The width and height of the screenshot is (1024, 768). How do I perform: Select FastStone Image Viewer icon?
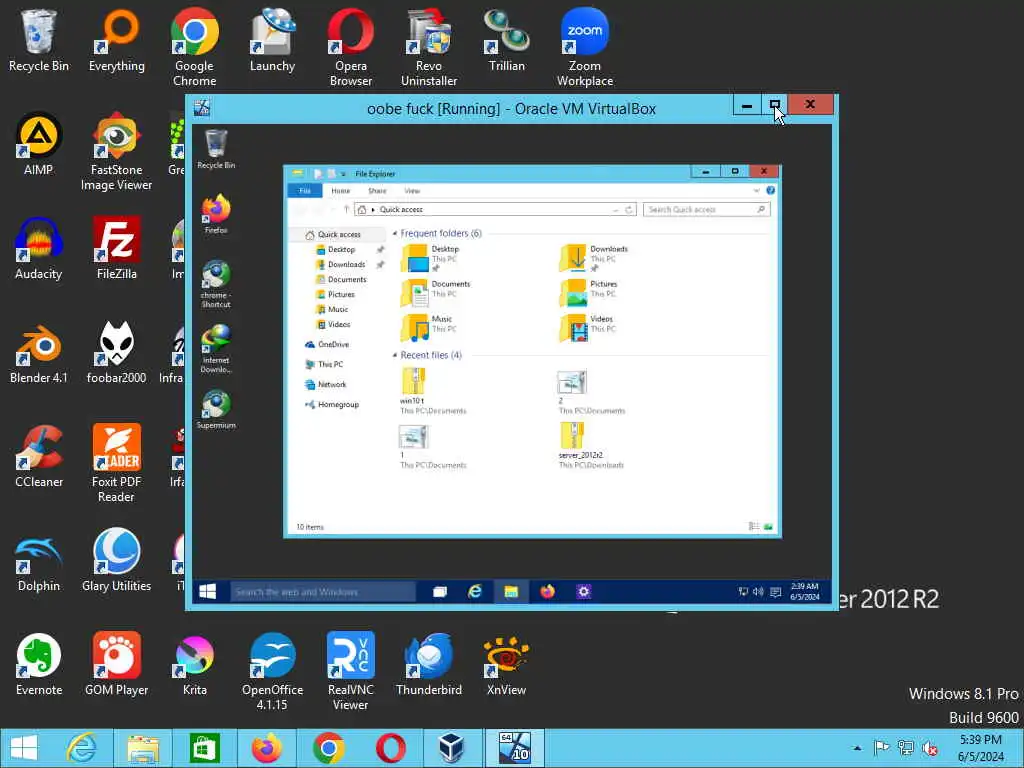click(x=116, y=152)
